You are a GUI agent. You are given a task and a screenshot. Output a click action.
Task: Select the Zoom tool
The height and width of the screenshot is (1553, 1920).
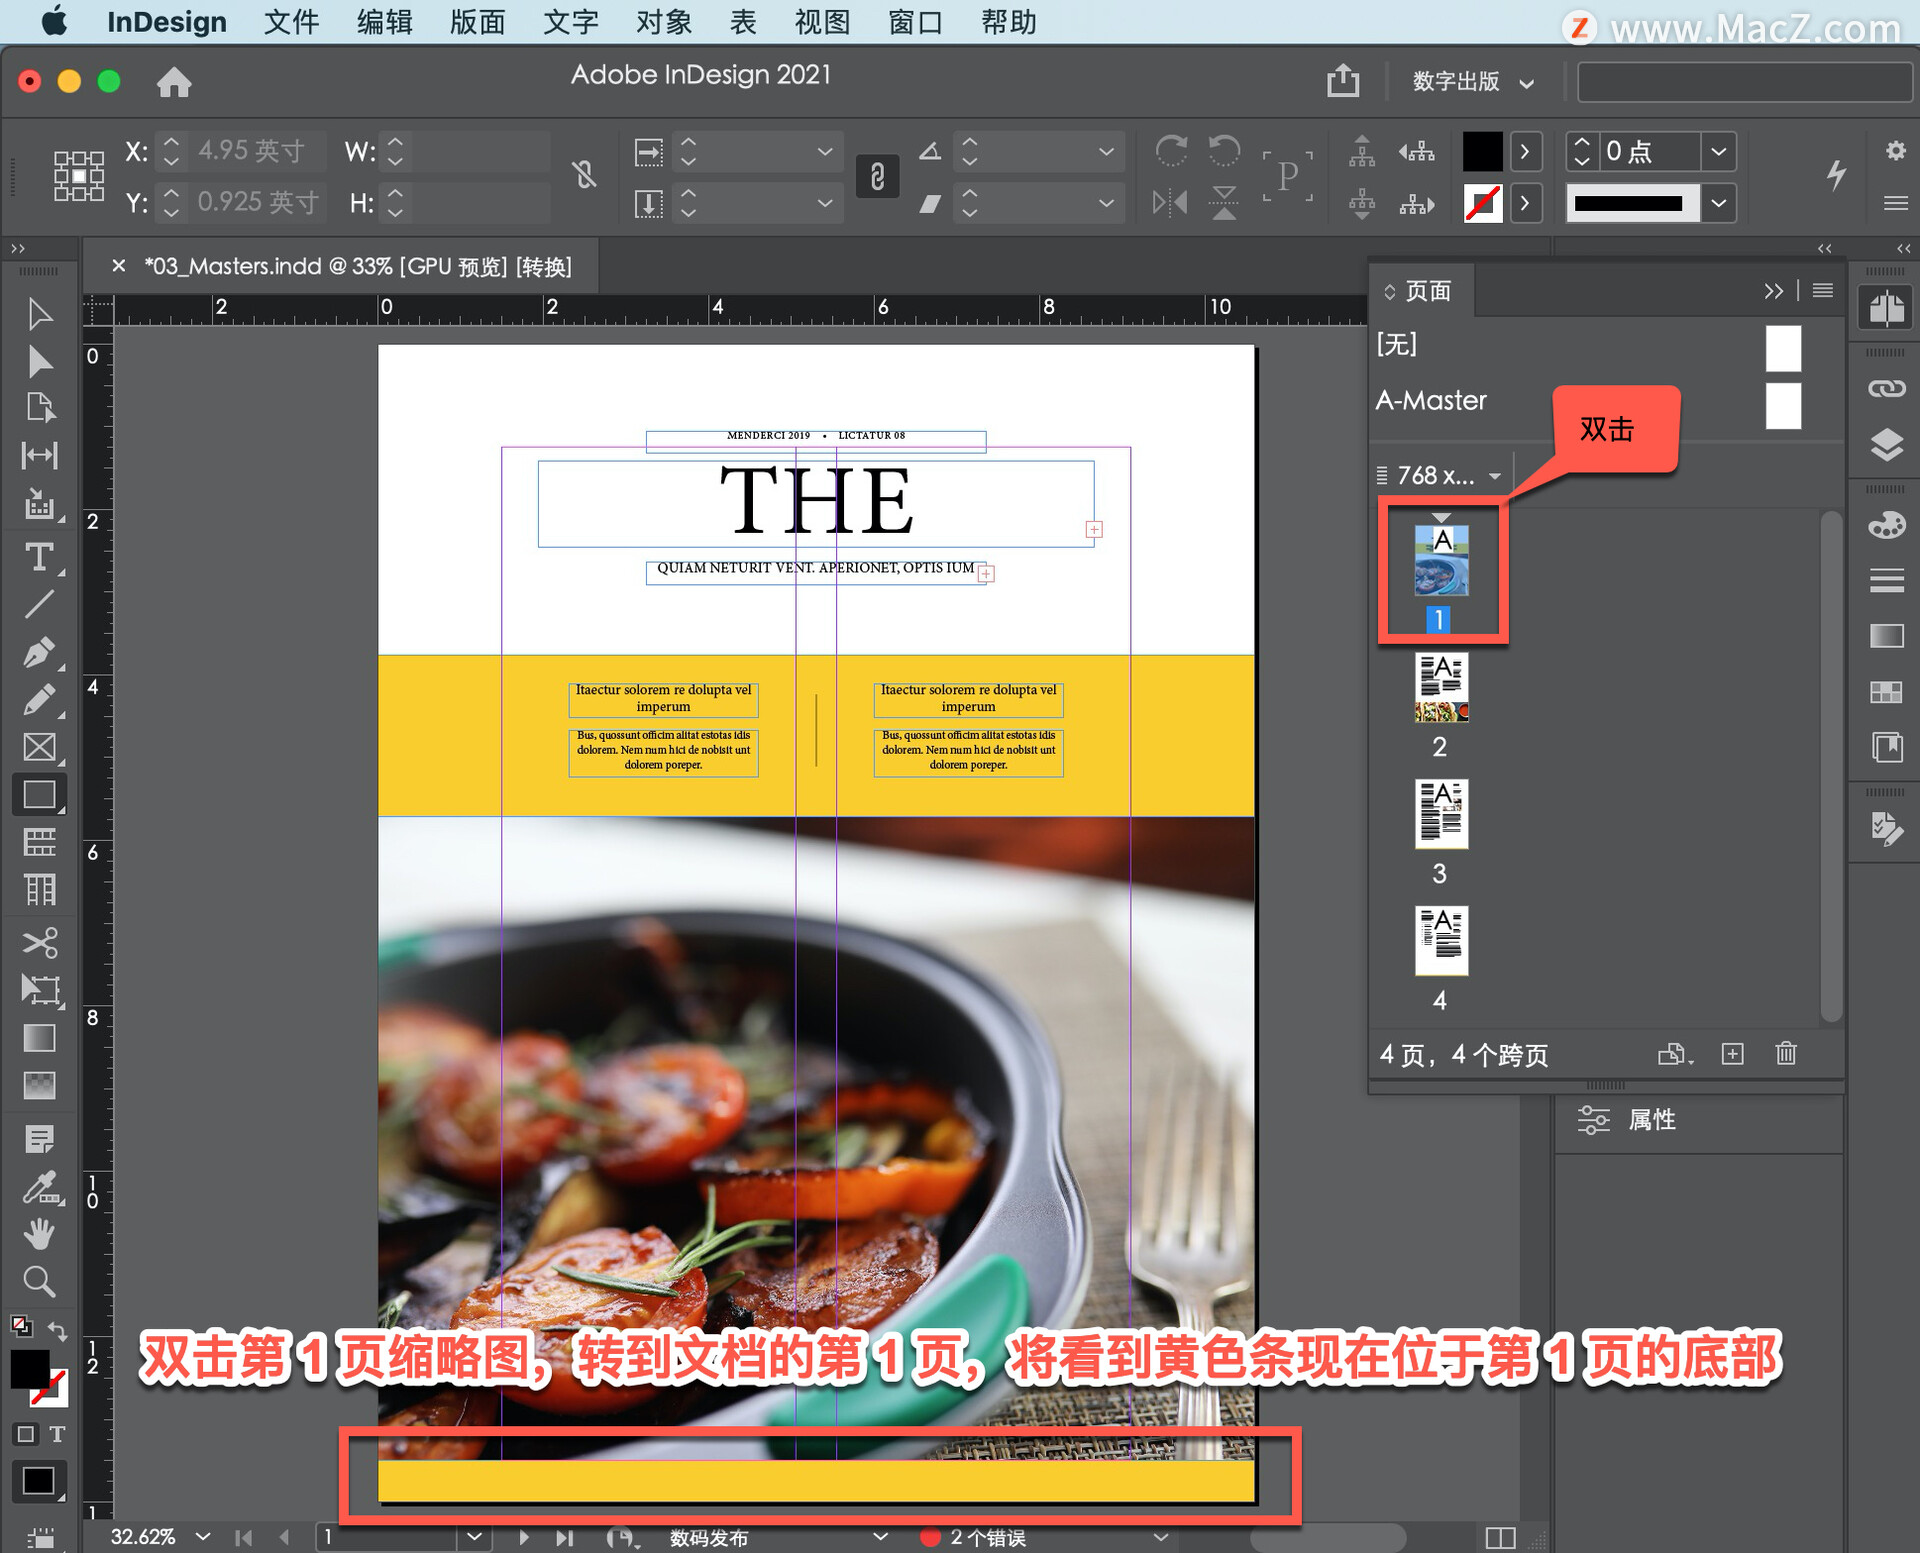(39, 1282)
